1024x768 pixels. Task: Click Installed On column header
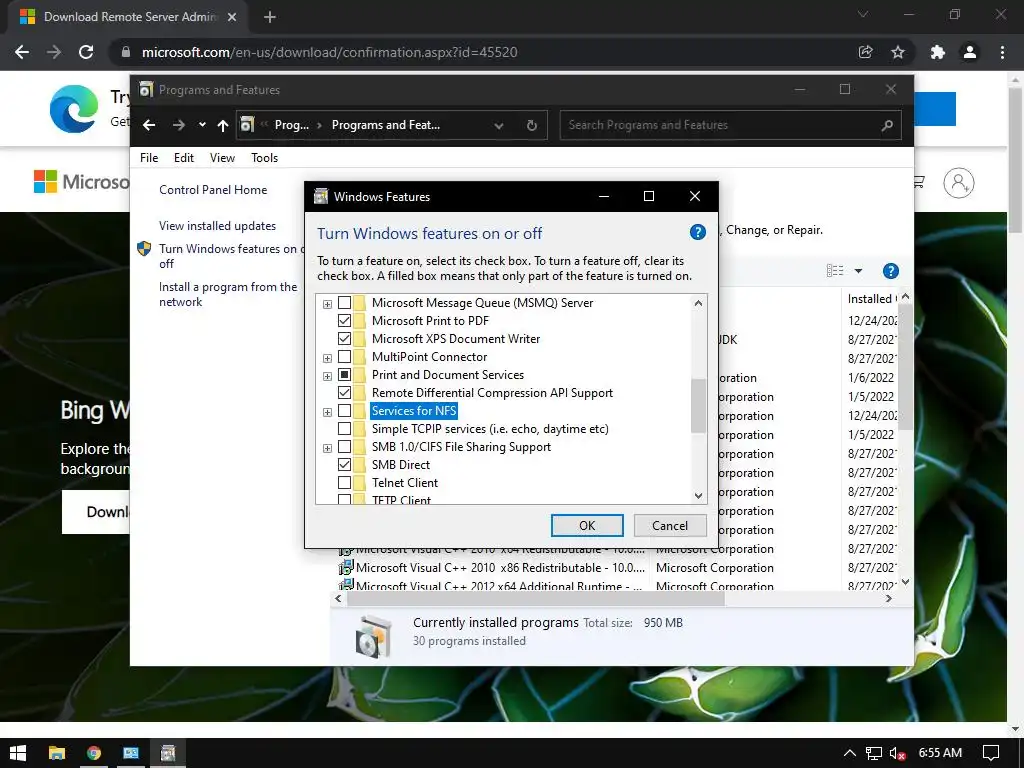point(871,298)
